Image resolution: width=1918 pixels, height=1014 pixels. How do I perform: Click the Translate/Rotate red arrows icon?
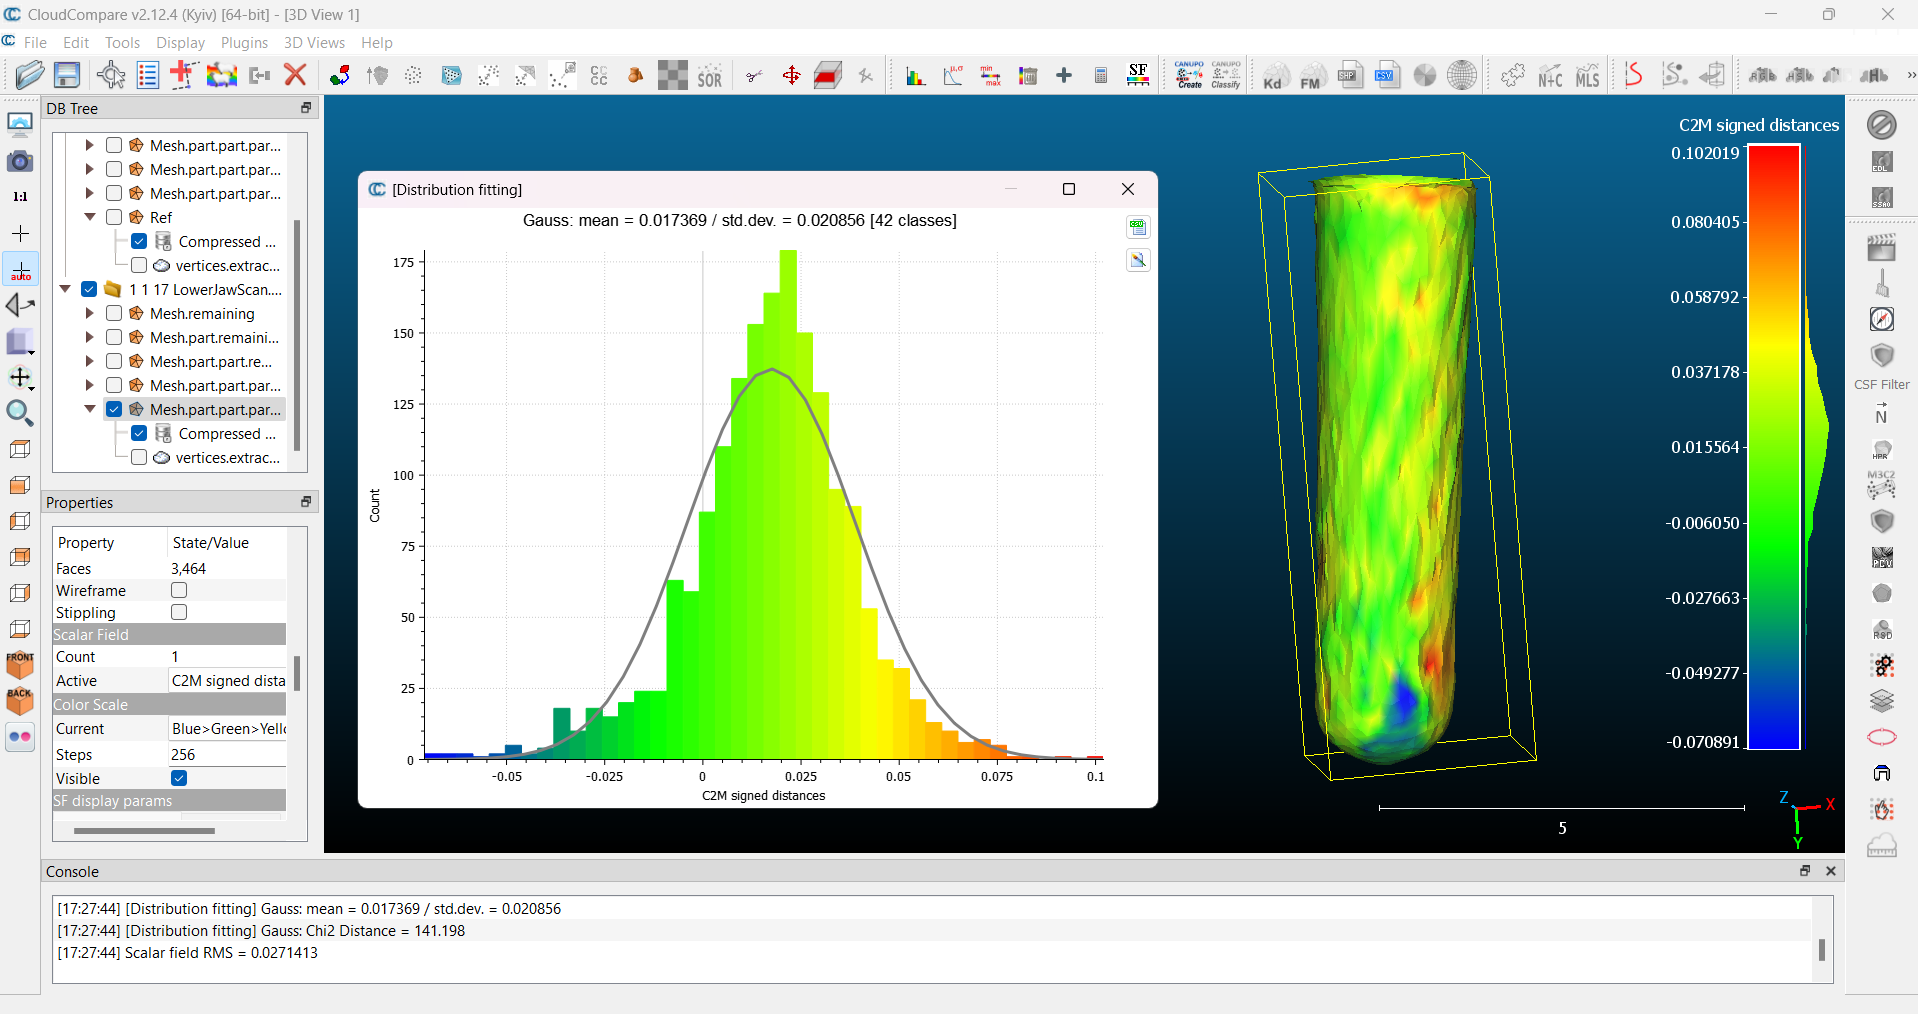[791, 76]
